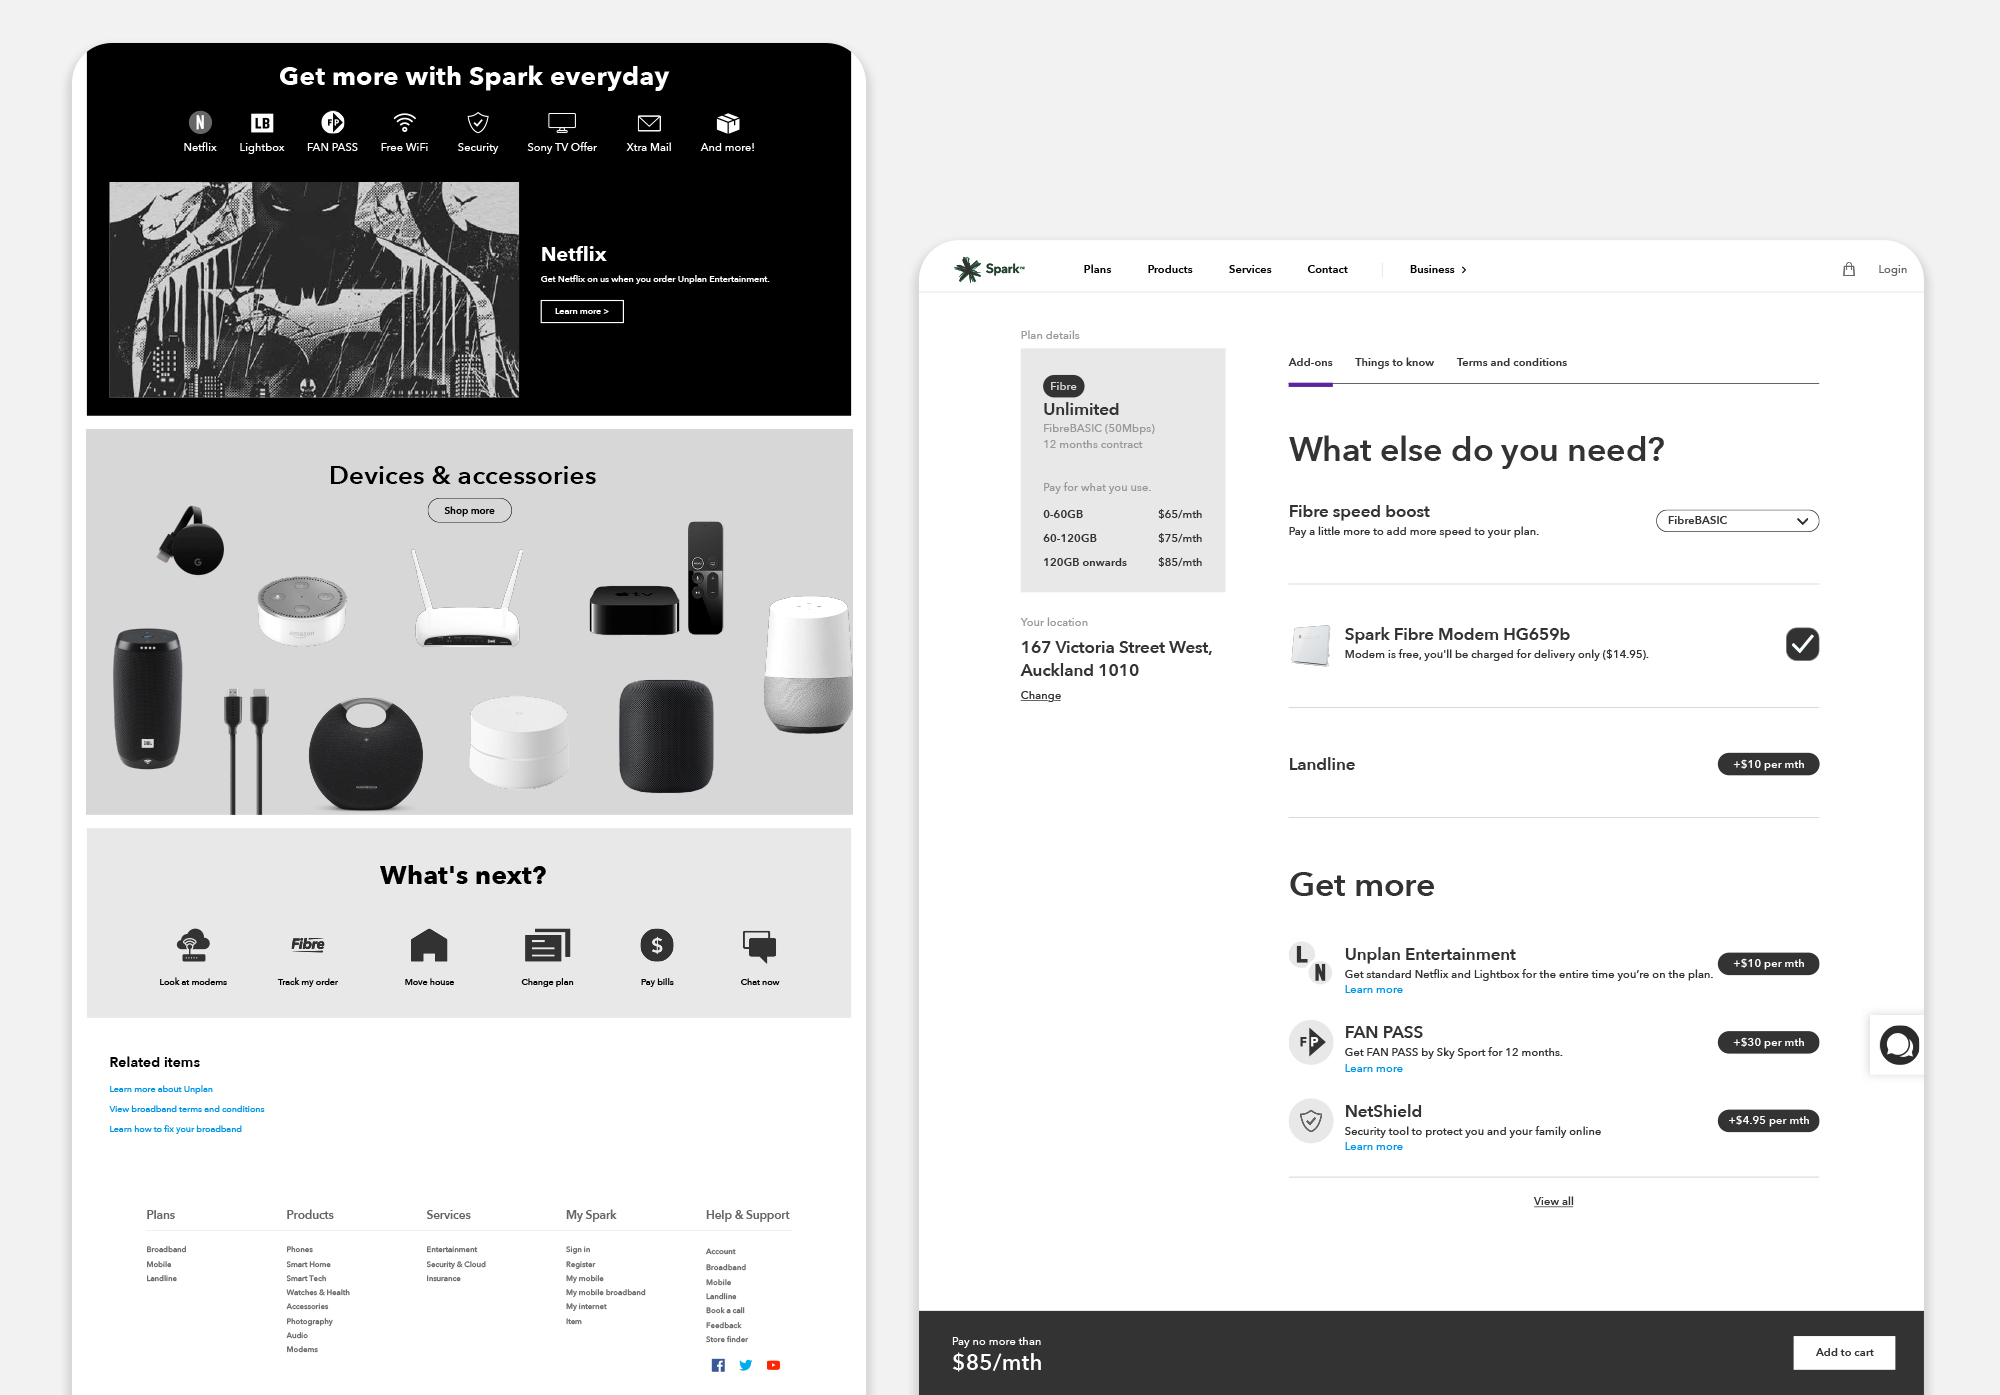Screen dimensions: 2000x1395
Task: Click the Shop more button
Action: pyautogui.click(x=469, y=510)
